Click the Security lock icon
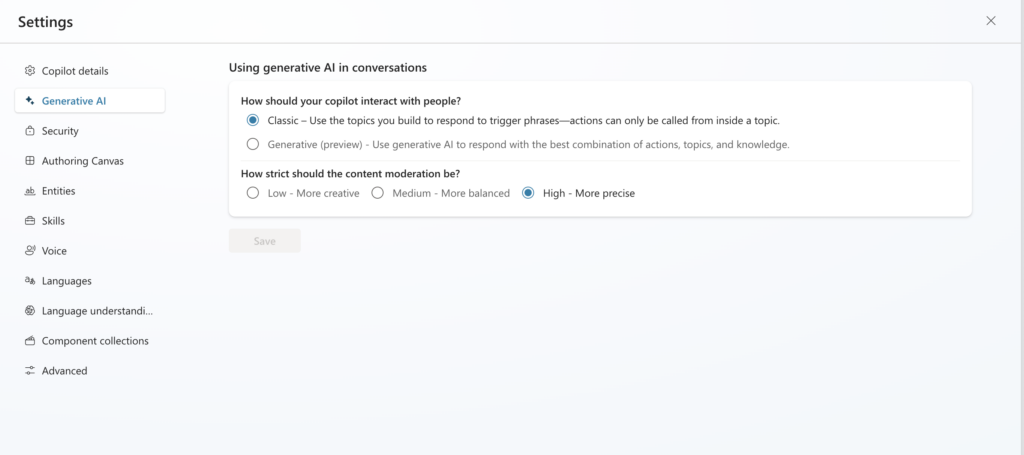The height and width of the screenshot is (455, 1024). click(30, 131)
